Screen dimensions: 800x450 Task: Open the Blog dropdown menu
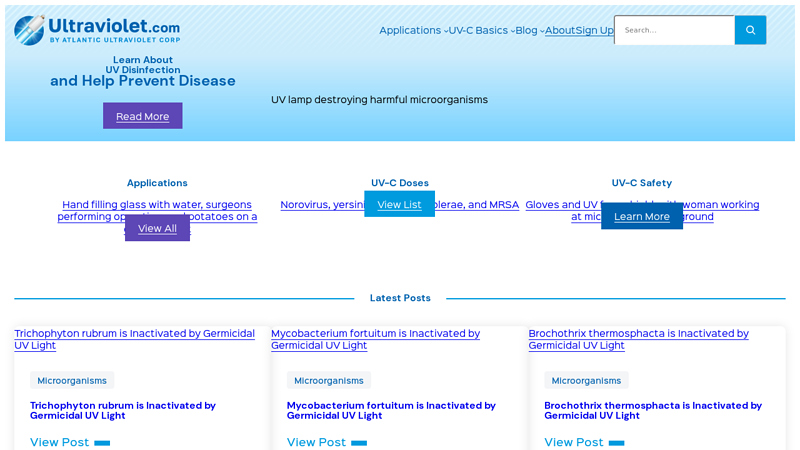click(529, 31)
